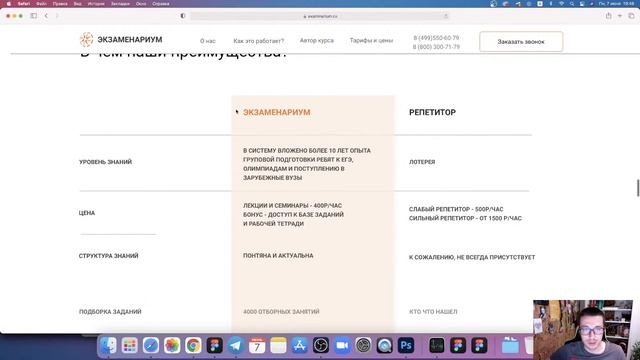Click the 8 (800) phone number
Viewport: 640px width, 360px height.
tap(436, 47)
